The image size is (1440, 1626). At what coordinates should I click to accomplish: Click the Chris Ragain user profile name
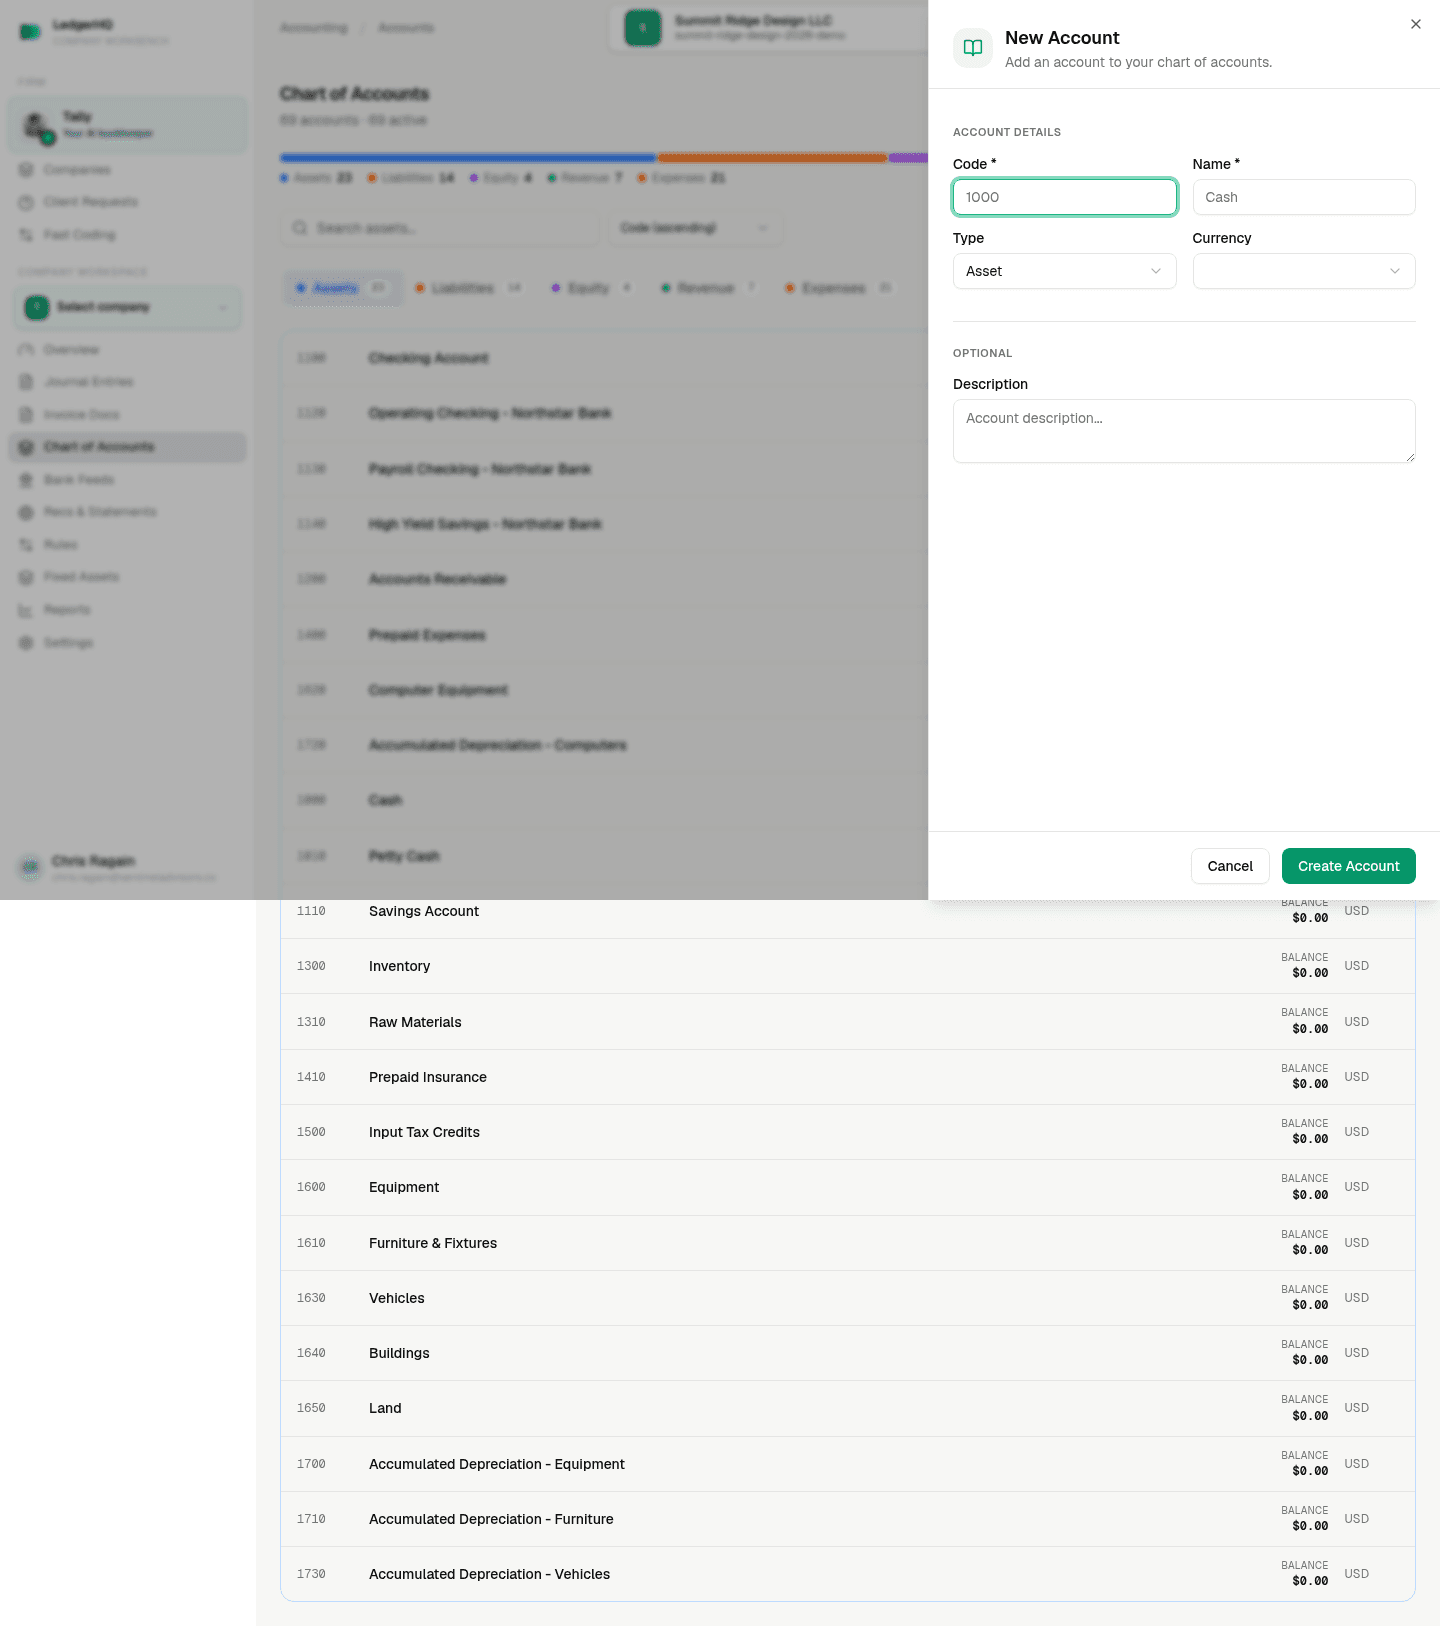pos(93,861)
